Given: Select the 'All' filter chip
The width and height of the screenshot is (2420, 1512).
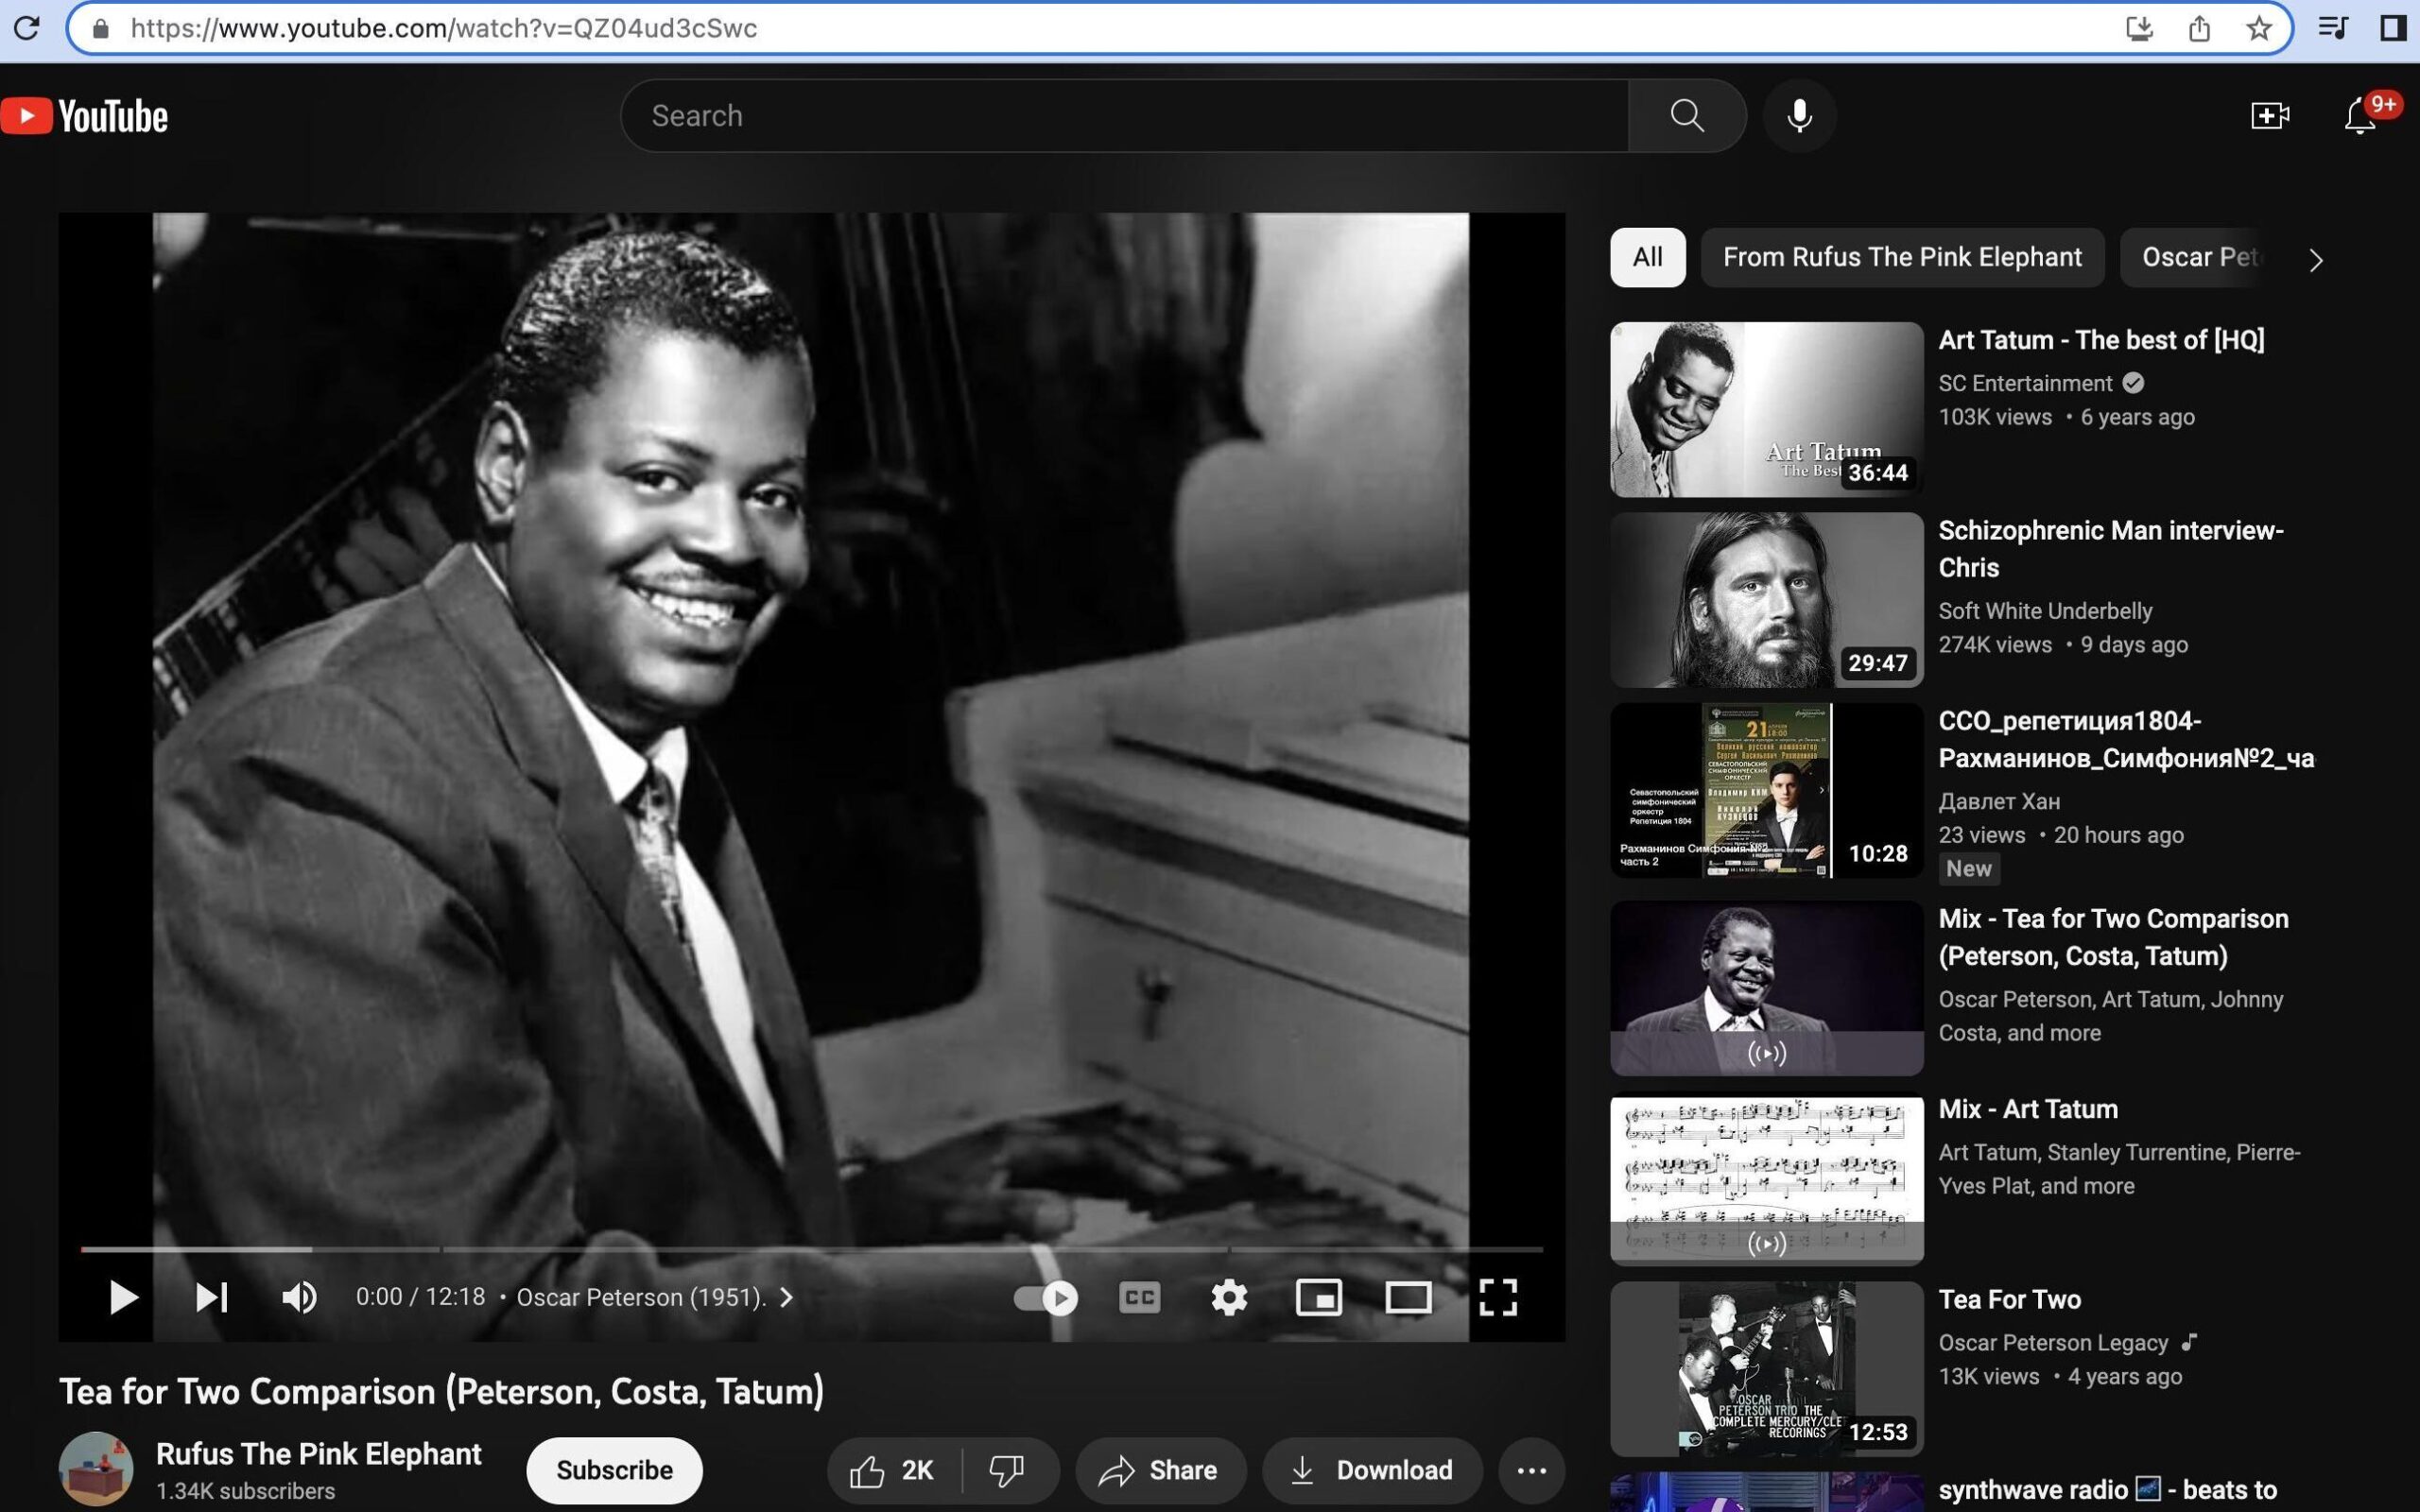Looking at the screenshot, I should [x=1647, y=257].
